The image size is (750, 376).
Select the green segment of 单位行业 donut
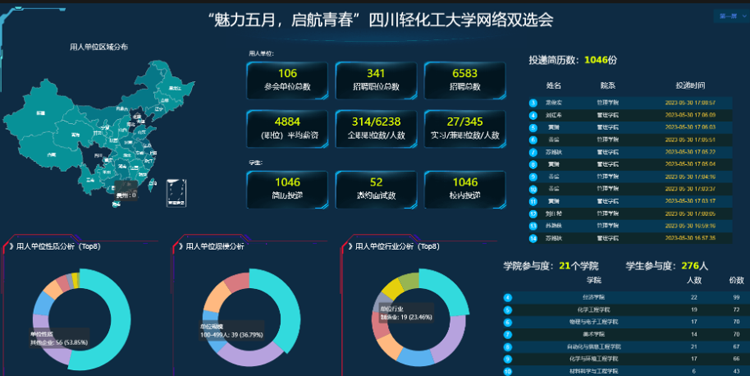(409, 281)
